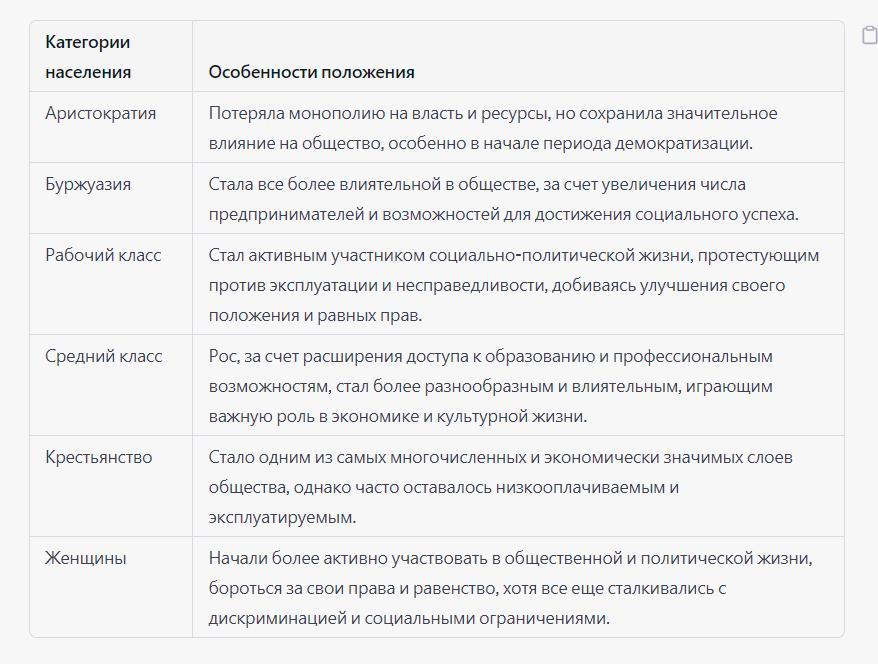The height and width of the screenshot is (664, 878).
Task: Click the word "предпринимателей" in the Буржуазия row
Action: point(284,214)
